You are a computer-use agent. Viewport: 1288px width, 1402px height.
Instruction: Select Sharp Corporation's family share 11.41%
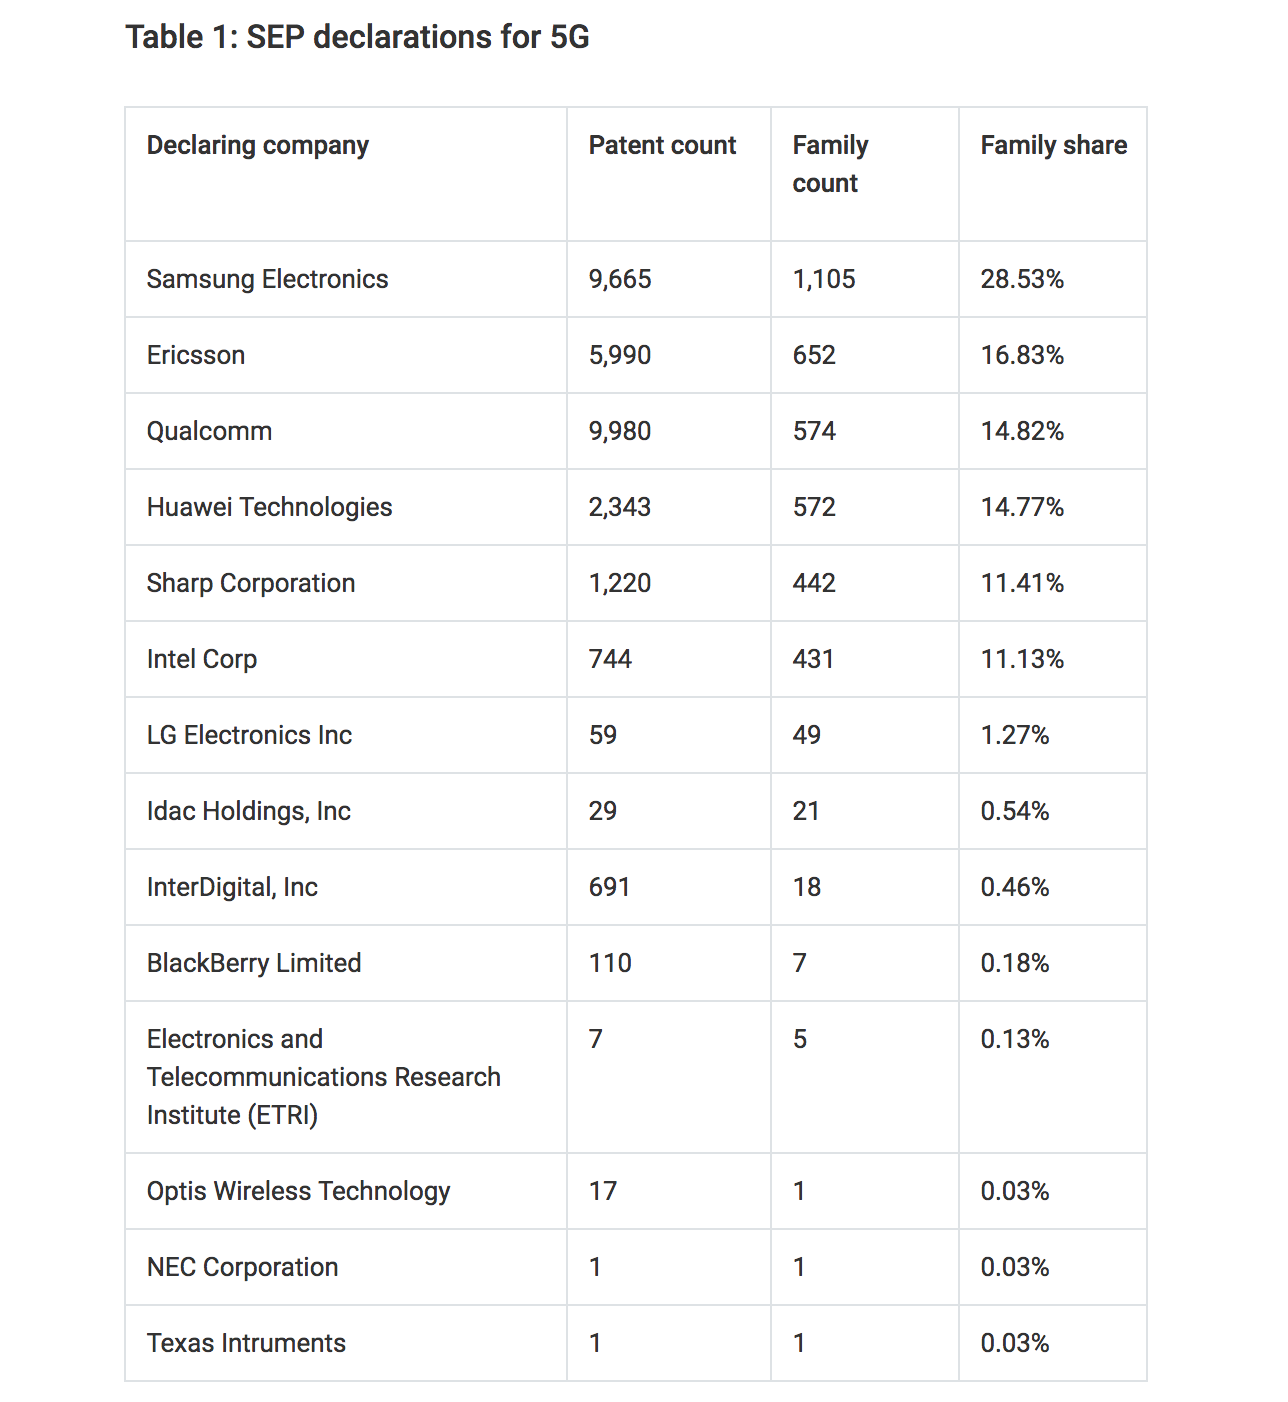[1022, 583]
